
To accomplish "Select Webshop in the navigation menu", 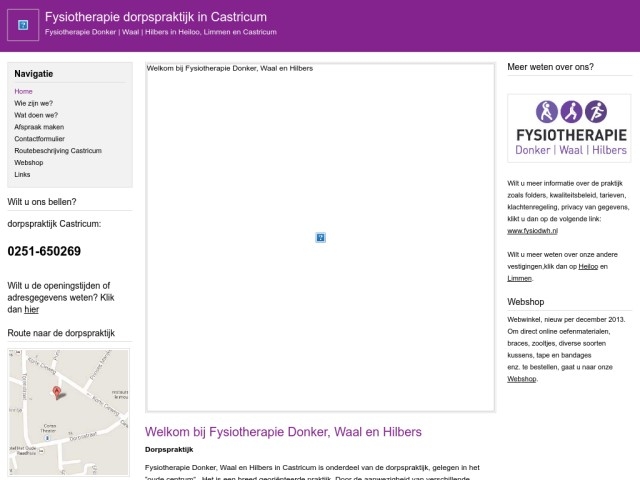I will pyautogui.click(x=29, y=162).
